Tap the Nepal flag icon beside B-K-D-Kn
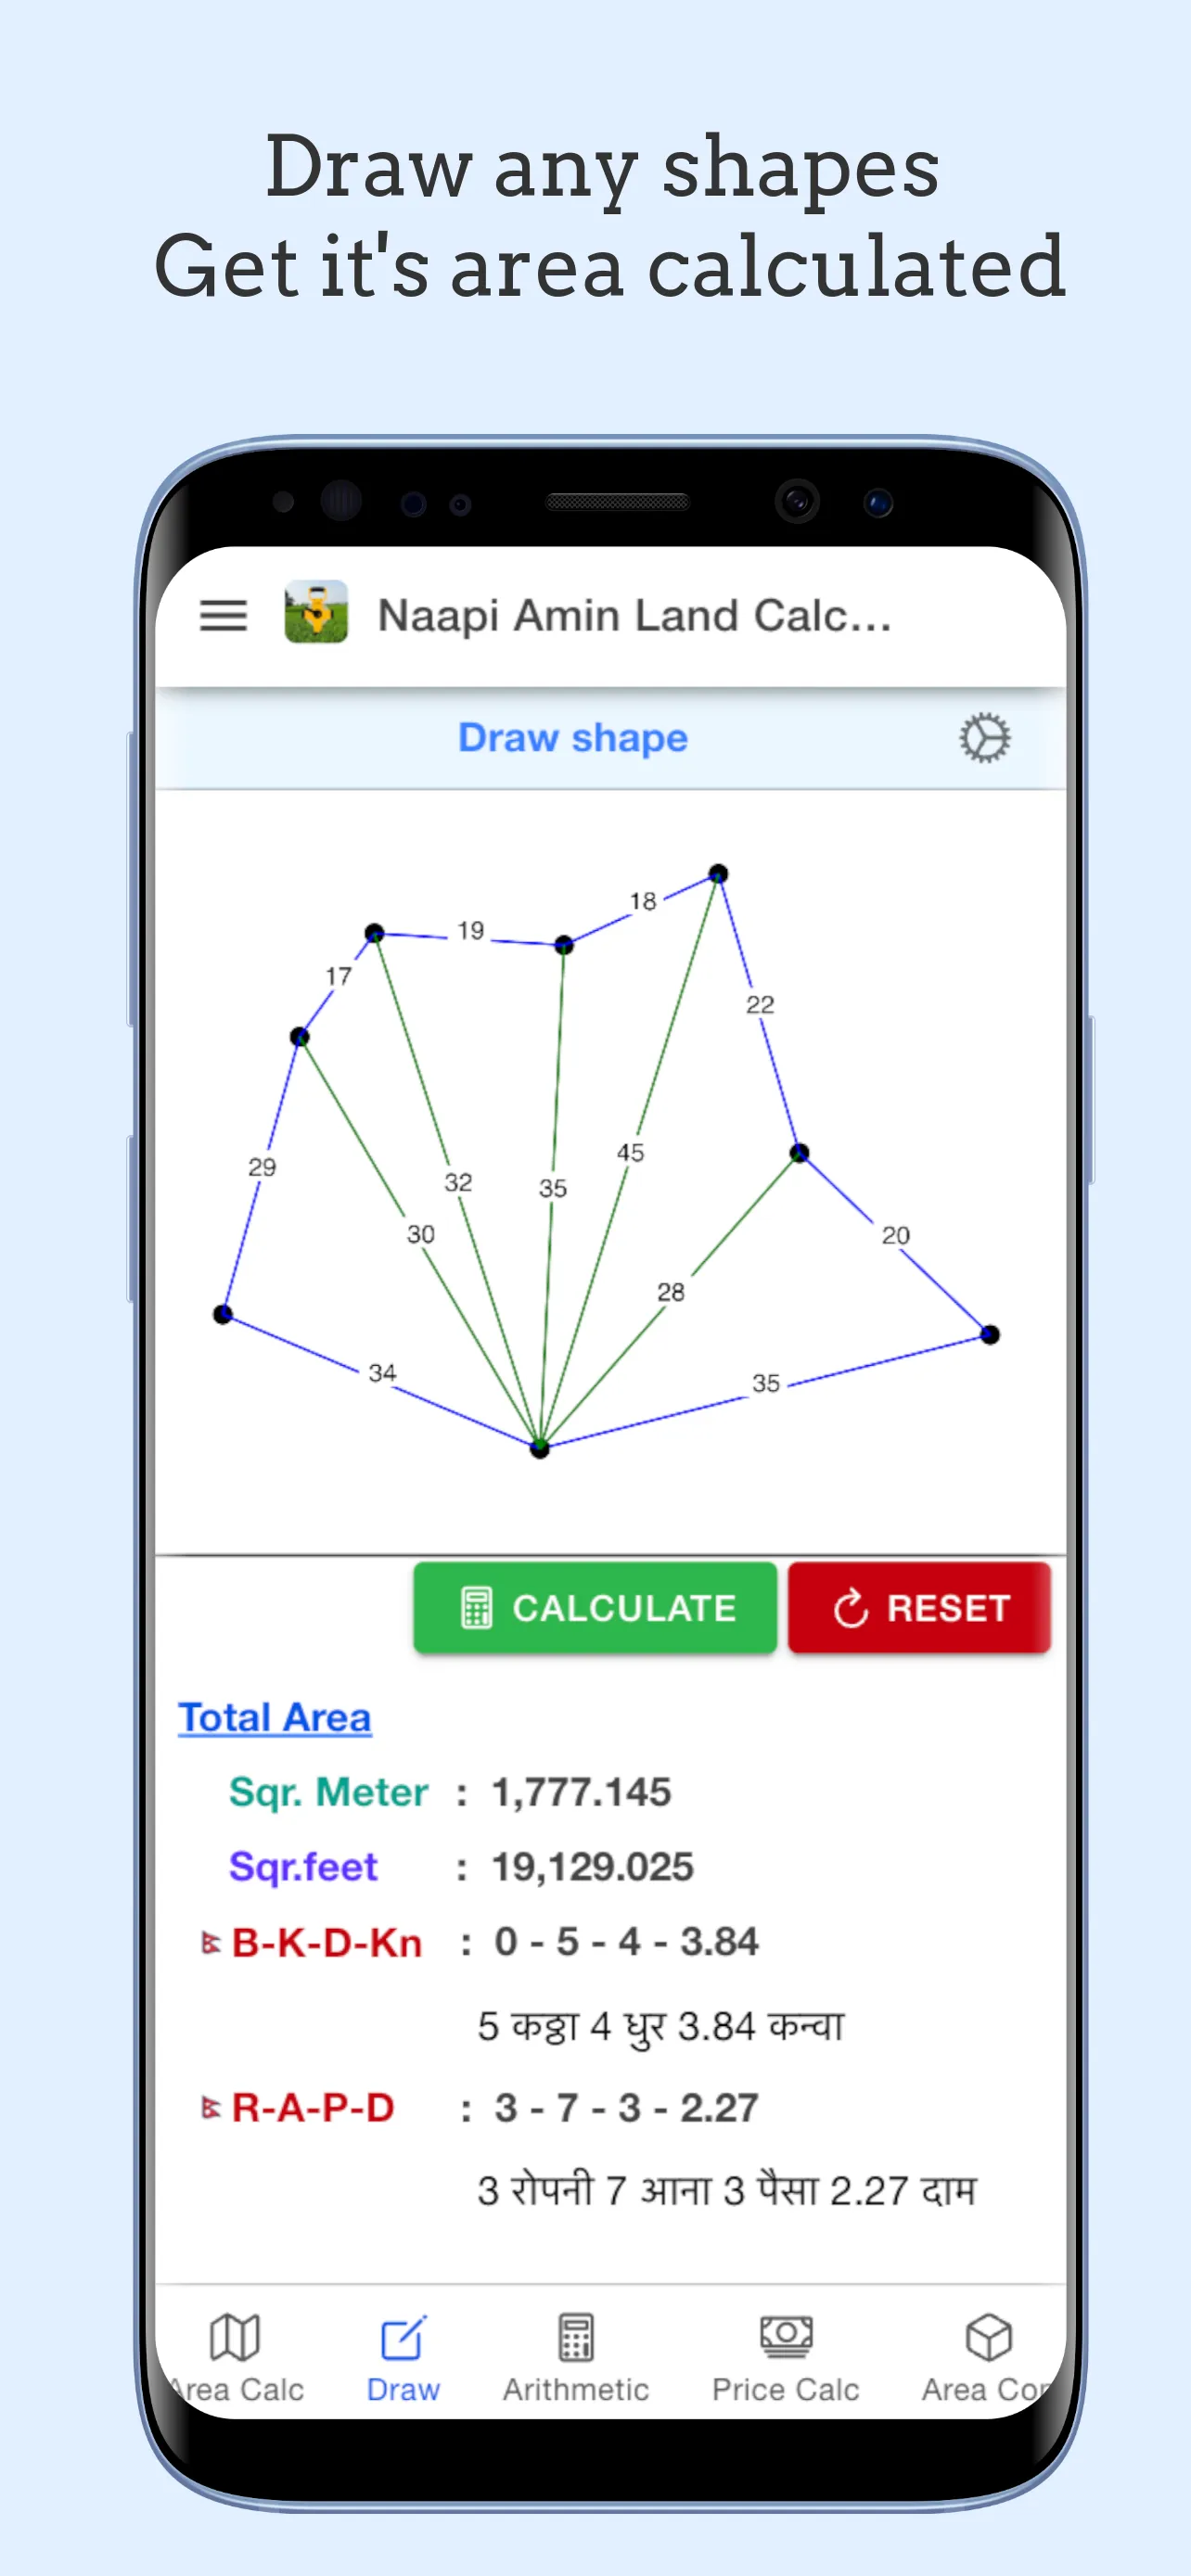1191x2576 pixels. point(211,1942)
